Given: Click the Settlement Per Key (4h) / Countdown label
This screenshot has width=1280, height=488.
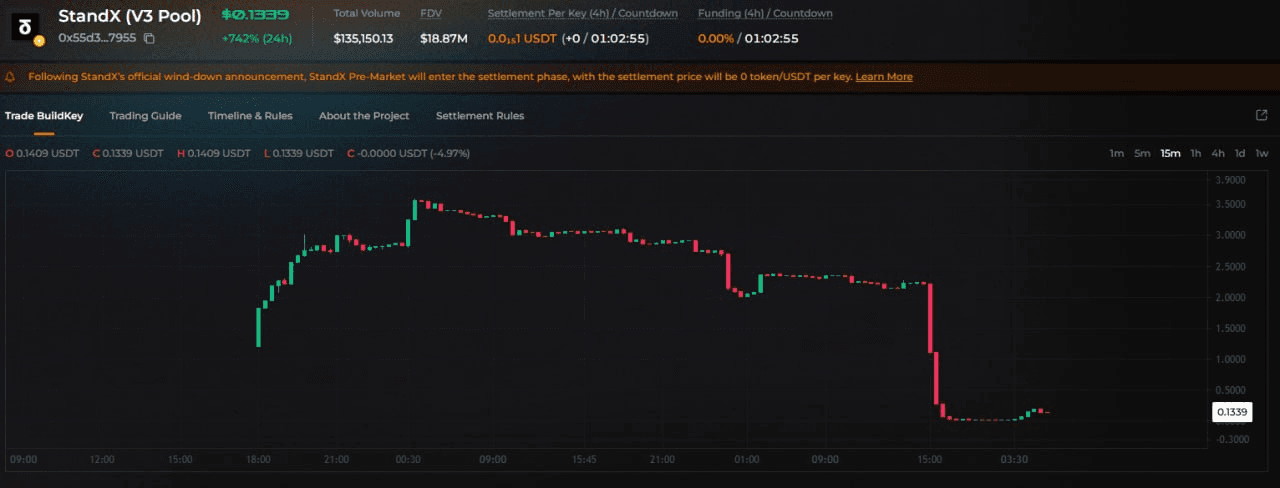Looking at the screenshot, I should coord(582,14).
